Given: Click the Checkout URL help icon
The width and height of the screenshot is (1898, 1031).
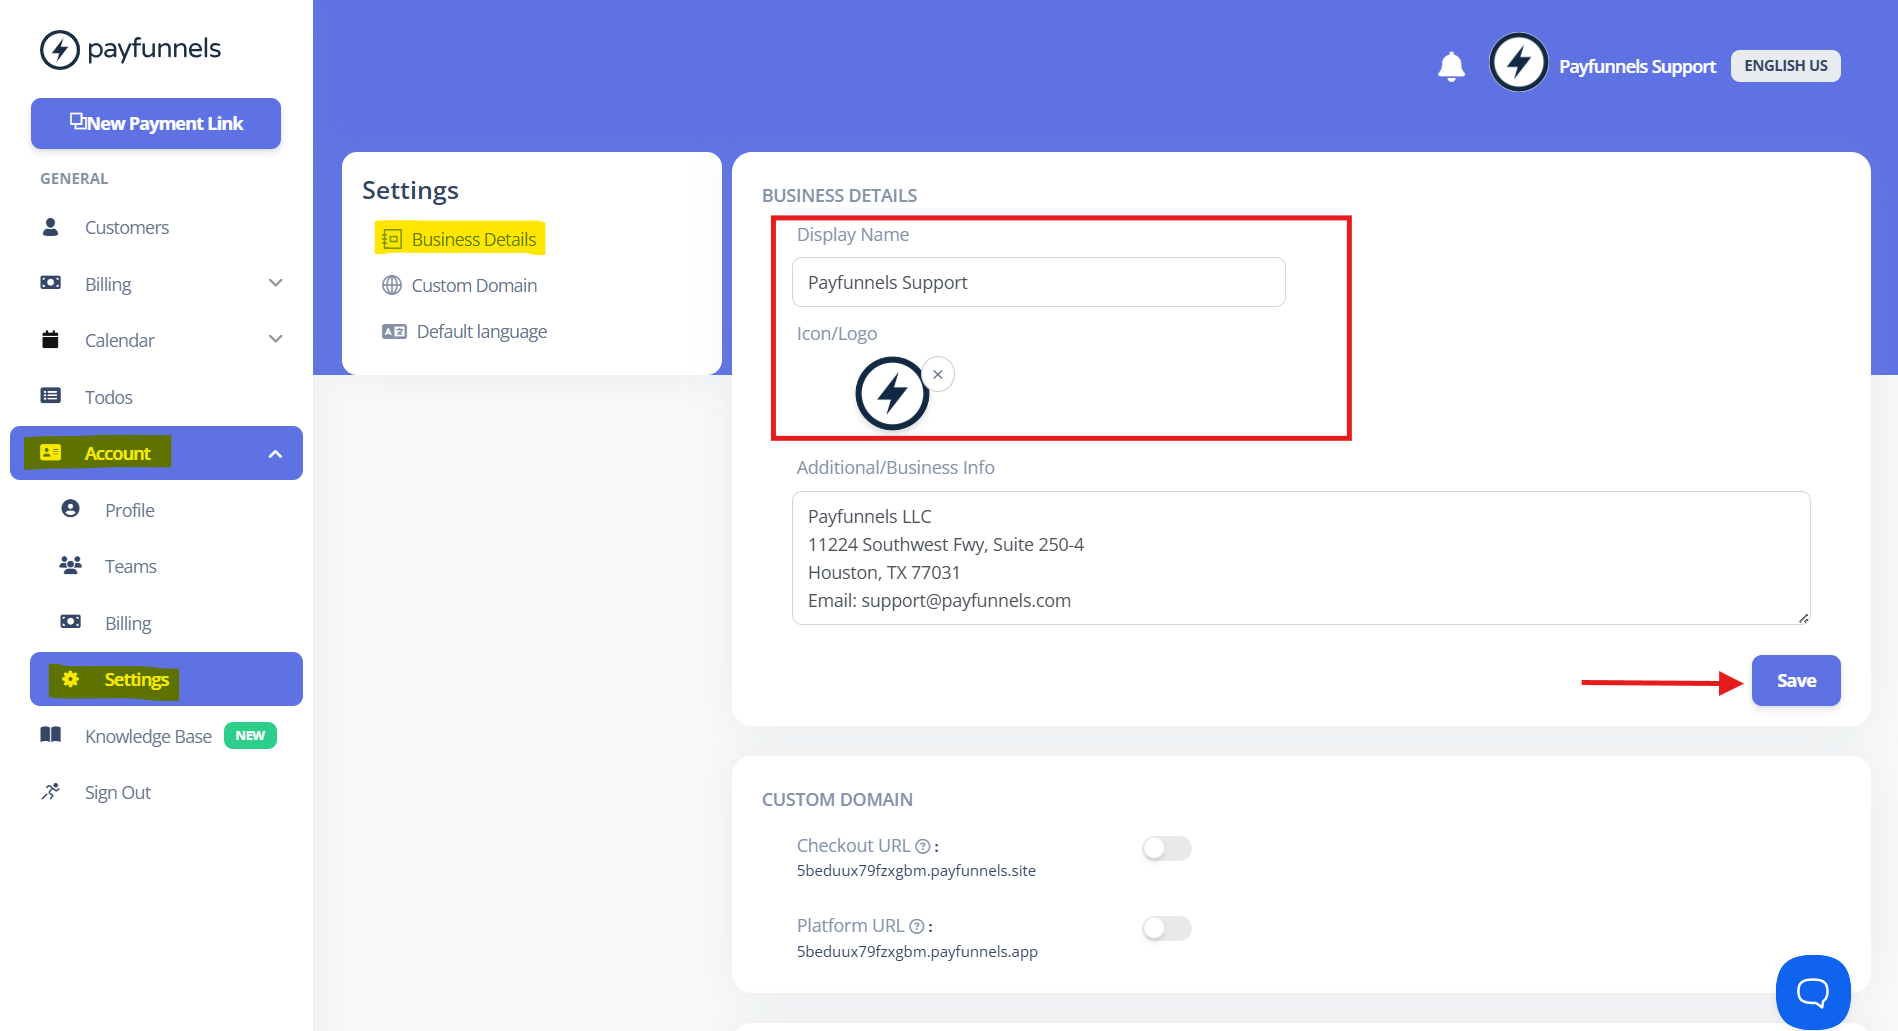Looking at the screenshot, I should [923, 846].
